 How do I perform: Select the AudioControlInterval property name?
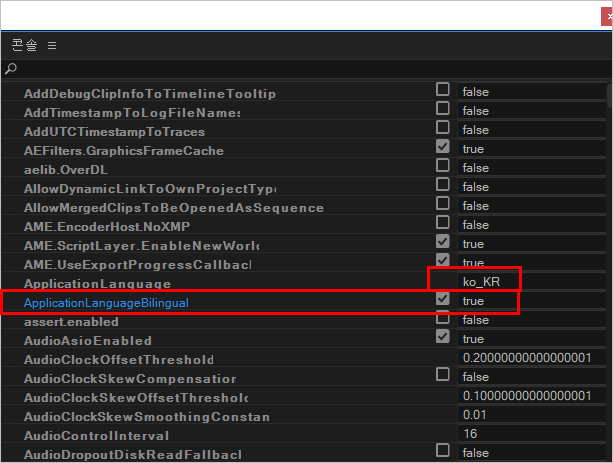(x=96, y=436)
